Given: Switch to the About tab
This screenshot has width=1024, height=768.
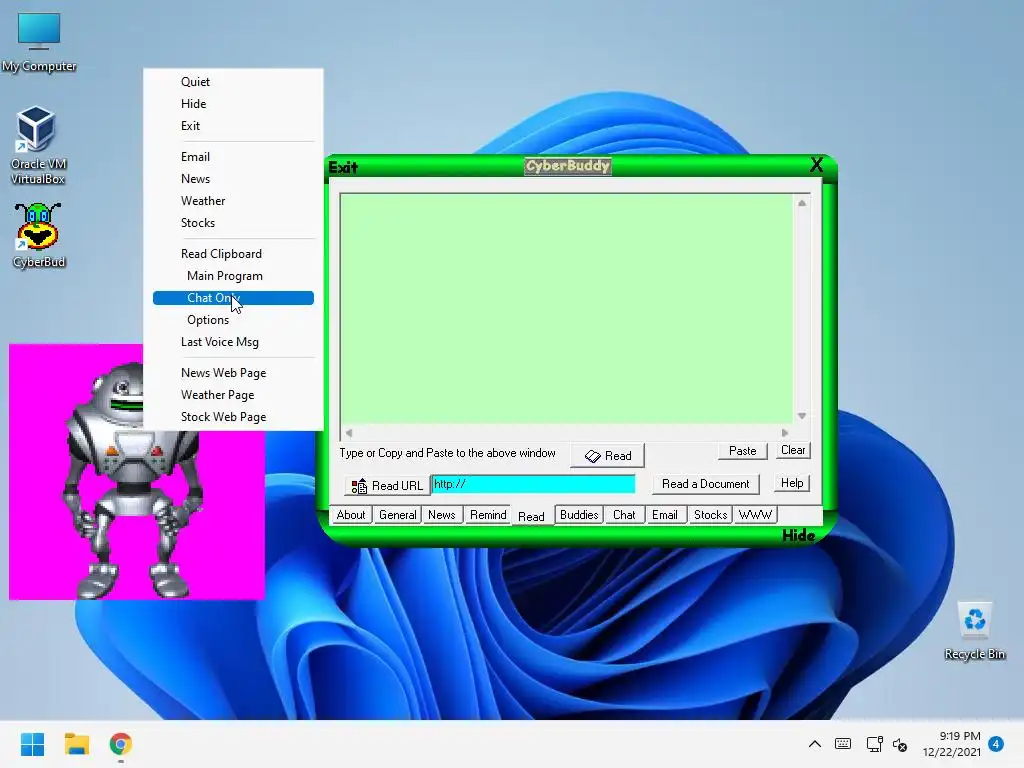Looking at the screenshot, I should (351, 515).
